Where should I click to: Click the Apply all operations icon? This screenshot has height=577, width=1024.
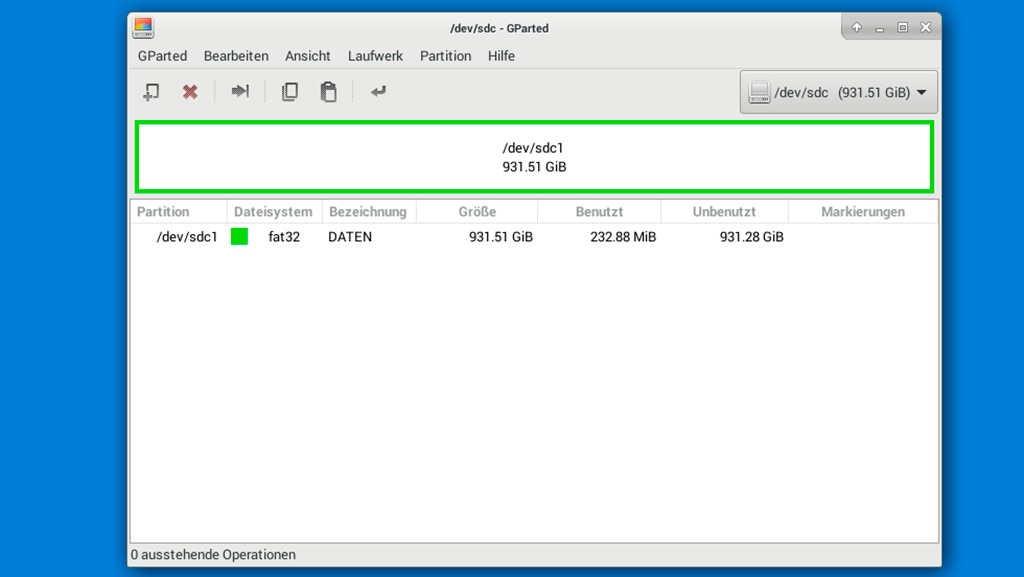pos(378,92)
